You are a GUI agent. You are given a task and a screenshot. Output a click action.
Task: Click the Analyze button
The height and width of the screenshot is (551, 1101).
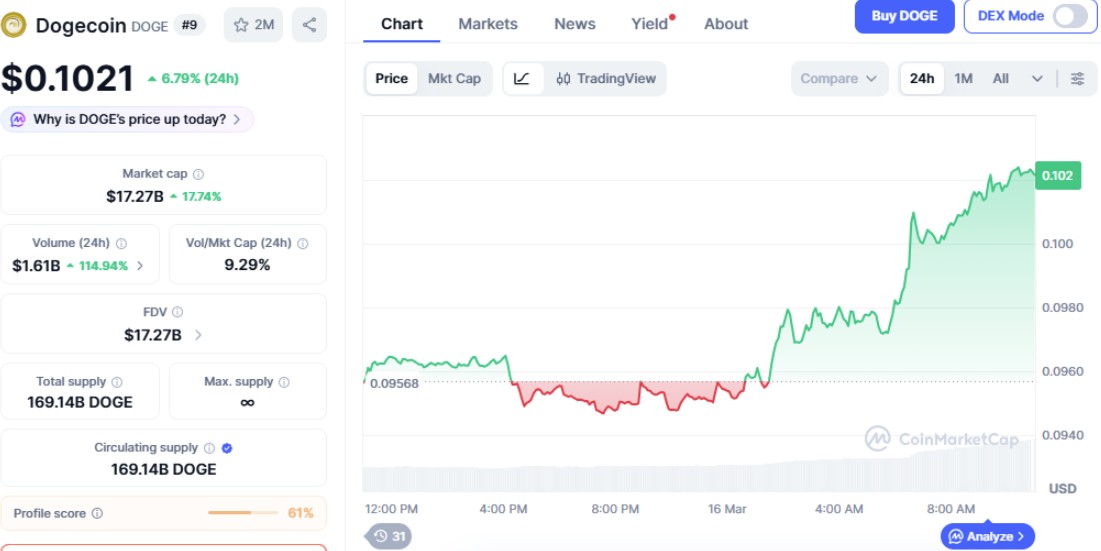[987, 536]
